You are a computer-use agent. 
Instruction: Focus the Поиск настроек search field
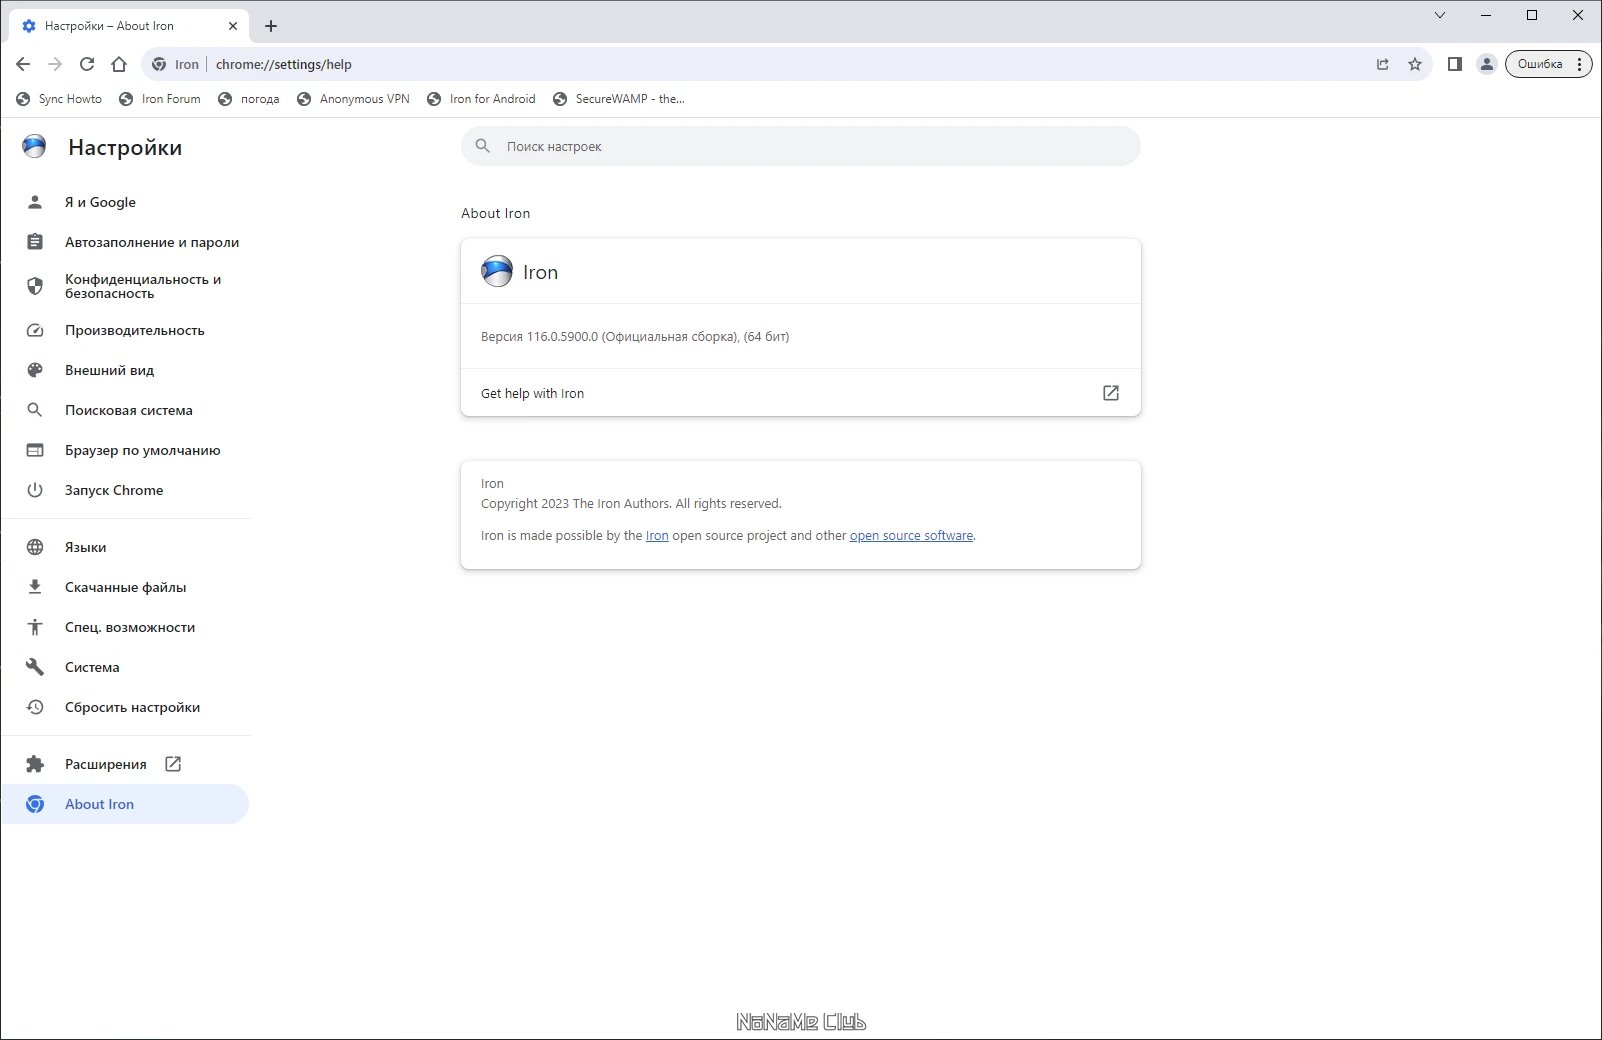coord(800,146)
